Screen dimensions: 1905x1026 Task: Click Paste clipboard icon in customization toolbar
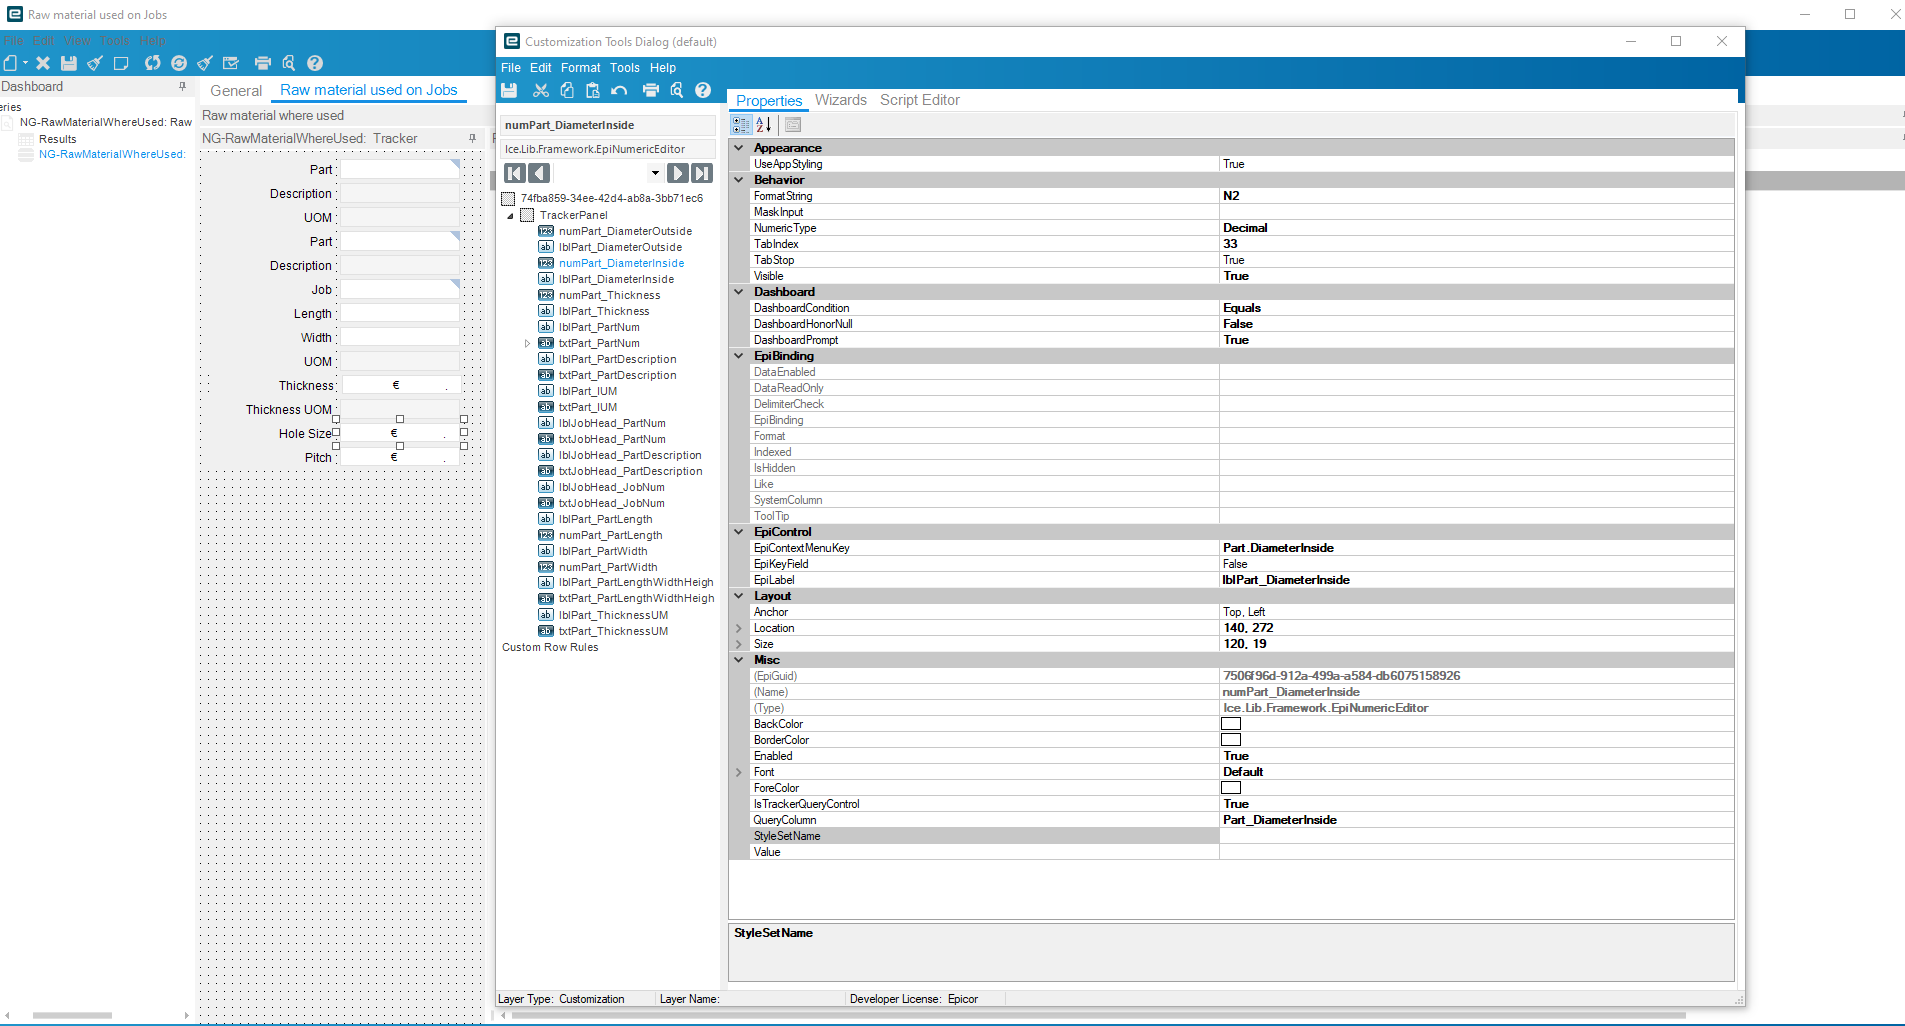tap(593, 91)
